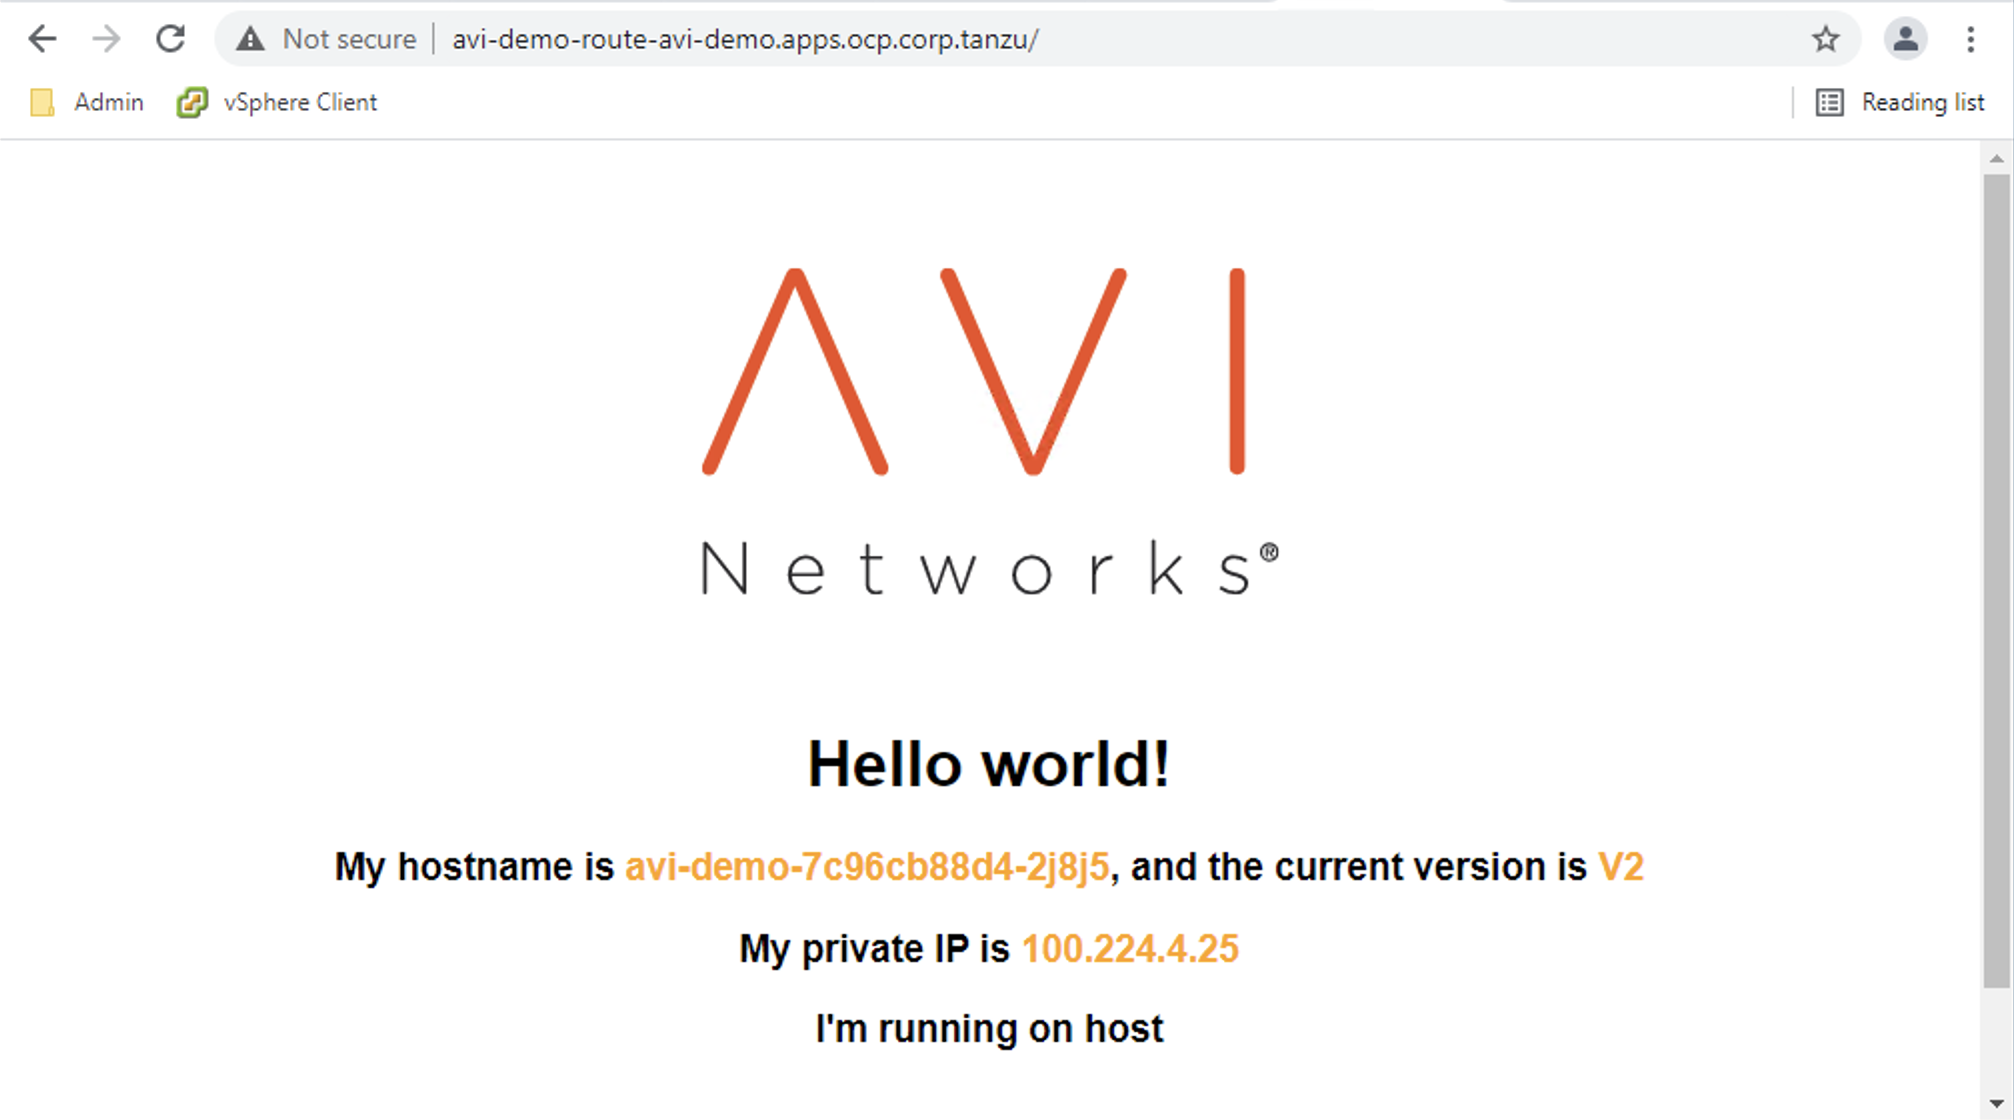Click the browser back arrow
The width and height of the screenshot is (2014, 1120).
pyautogui.click(x=42, y=39)
